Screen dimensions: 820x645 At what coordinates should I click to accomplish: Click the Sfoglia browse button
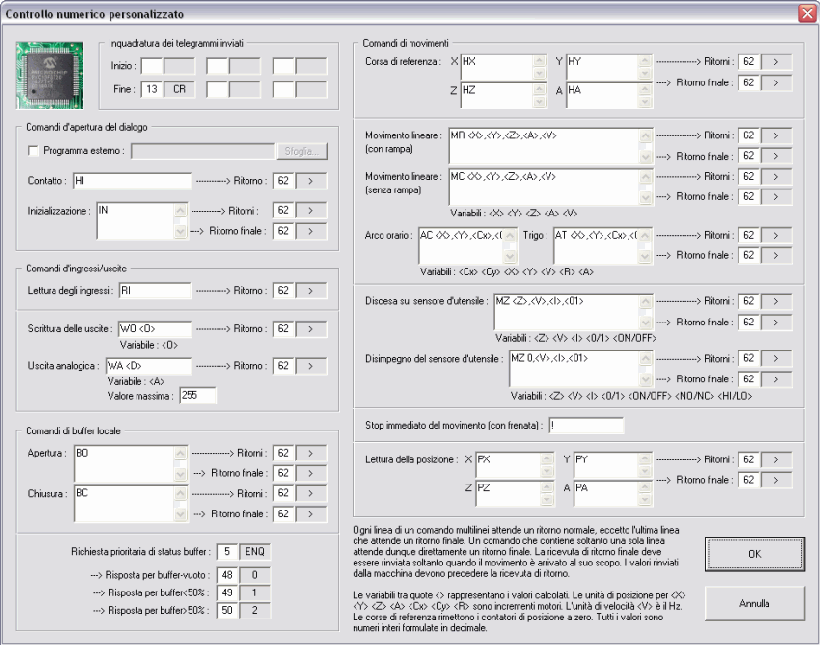(302, 151)
